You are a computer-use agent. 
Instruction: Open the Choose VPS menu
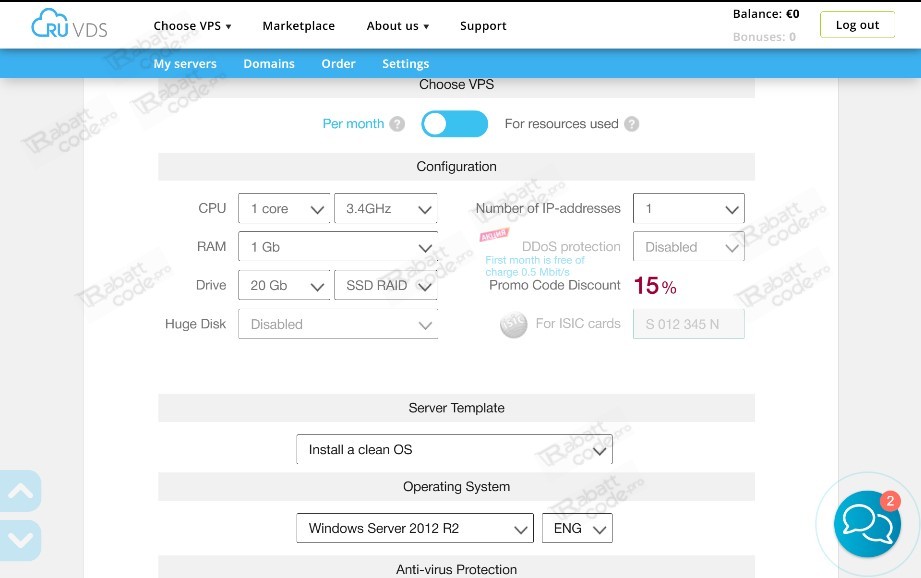193,26
